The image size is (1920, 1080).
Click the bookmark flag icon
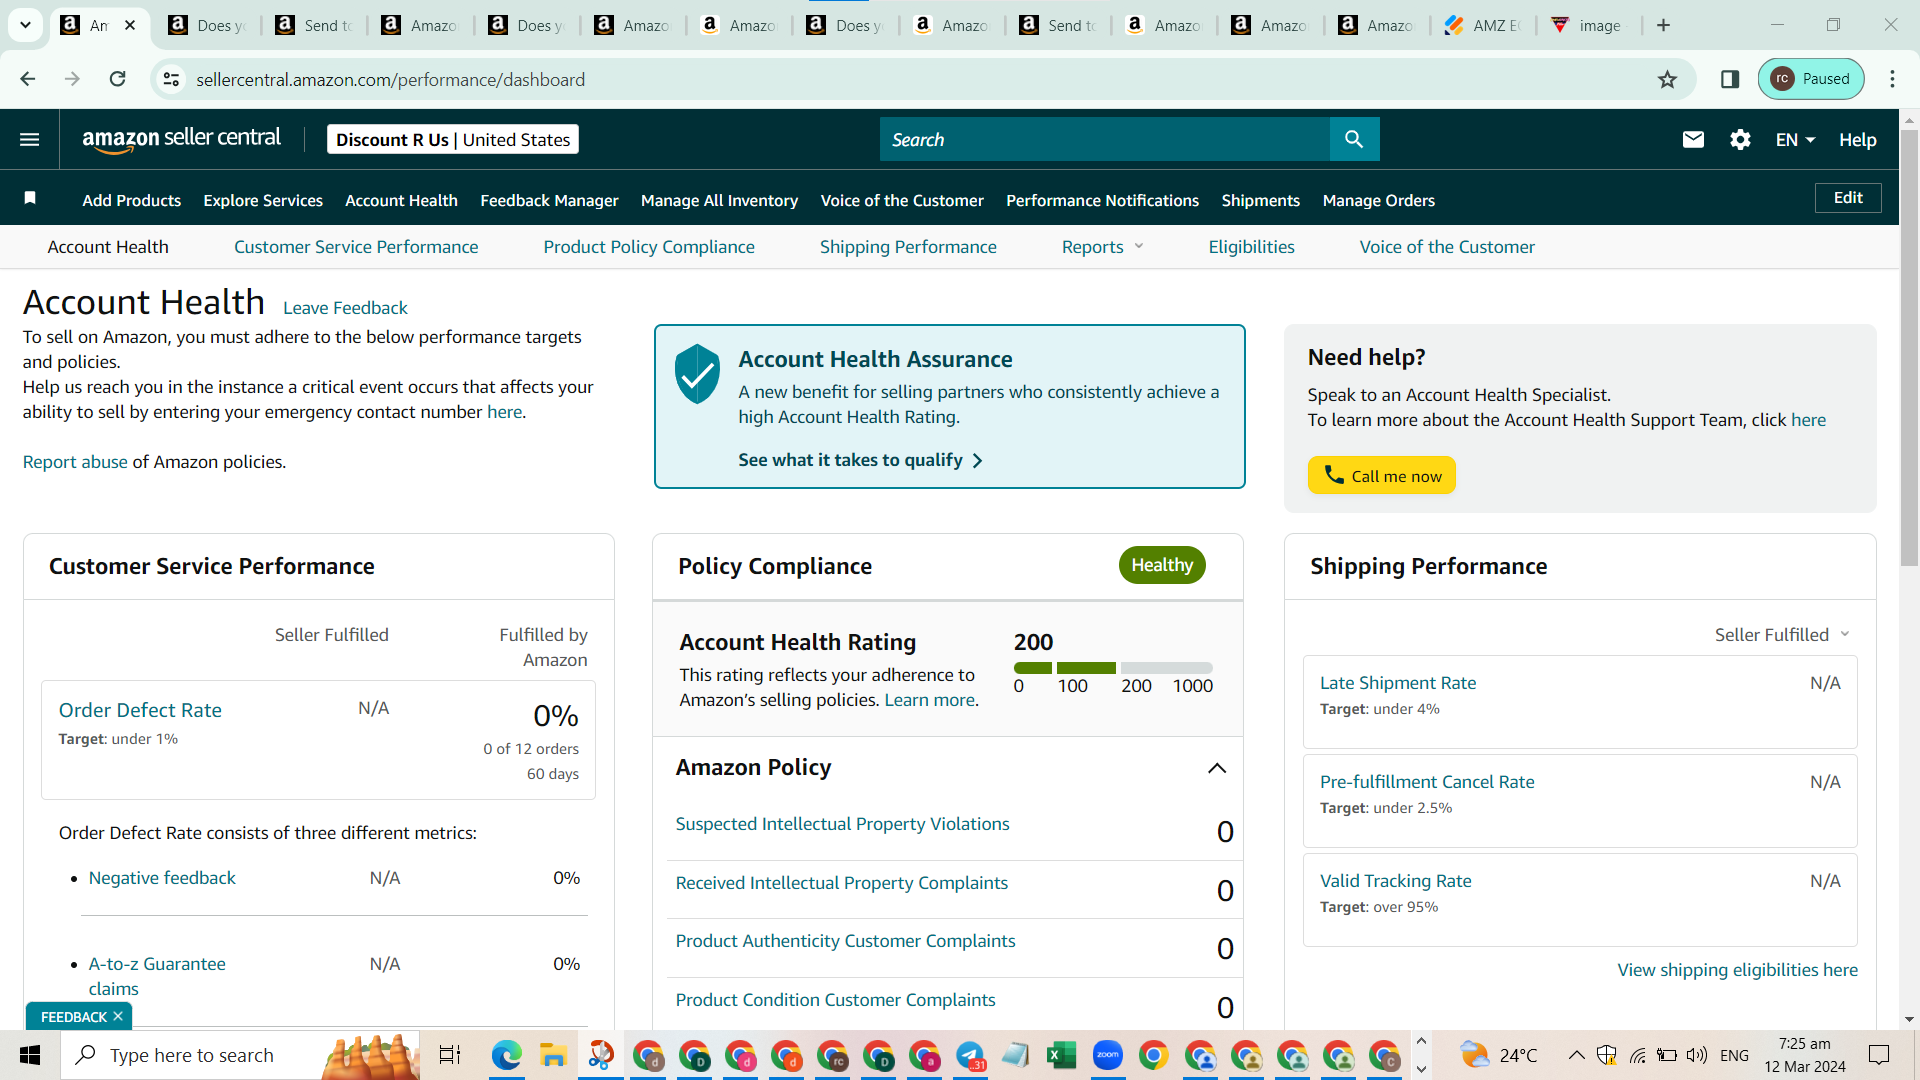(x=30, y=198)
